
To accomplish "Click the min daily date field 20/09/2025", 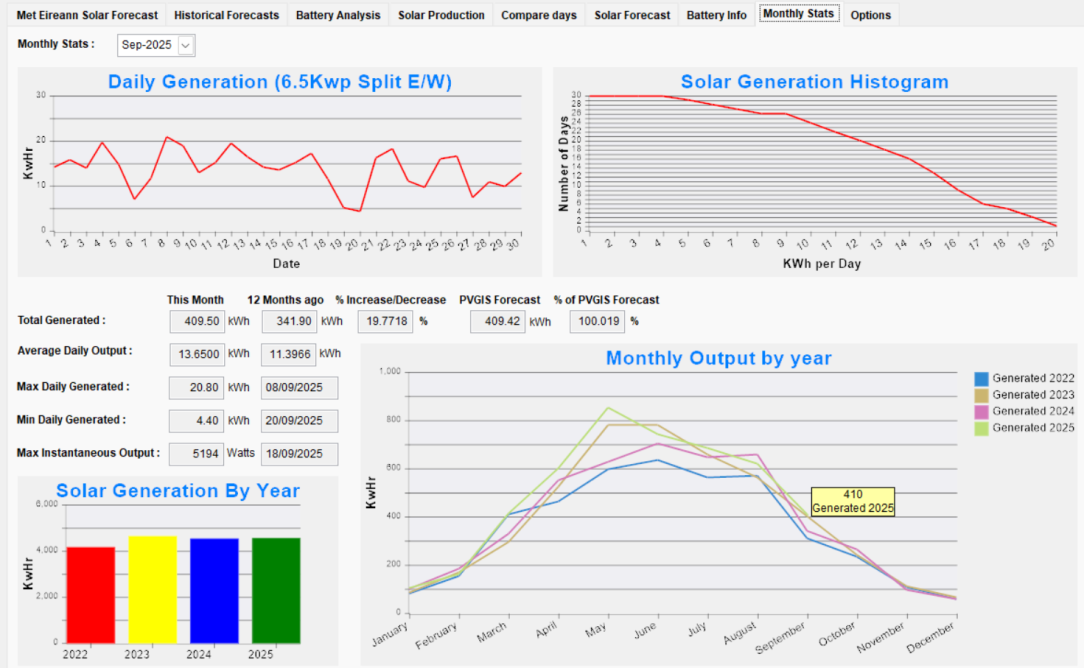I will [x=299, y=420].
